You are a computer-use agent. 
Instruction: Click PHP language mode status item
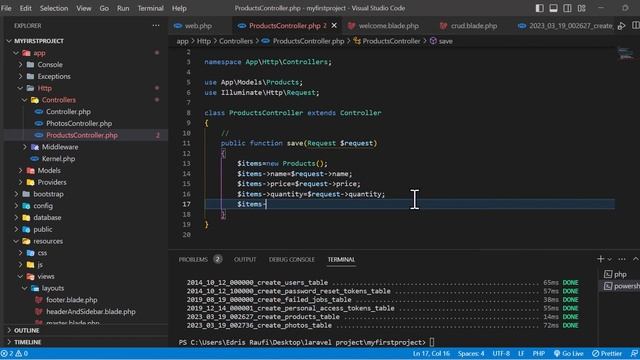click(x=538, y=354)
